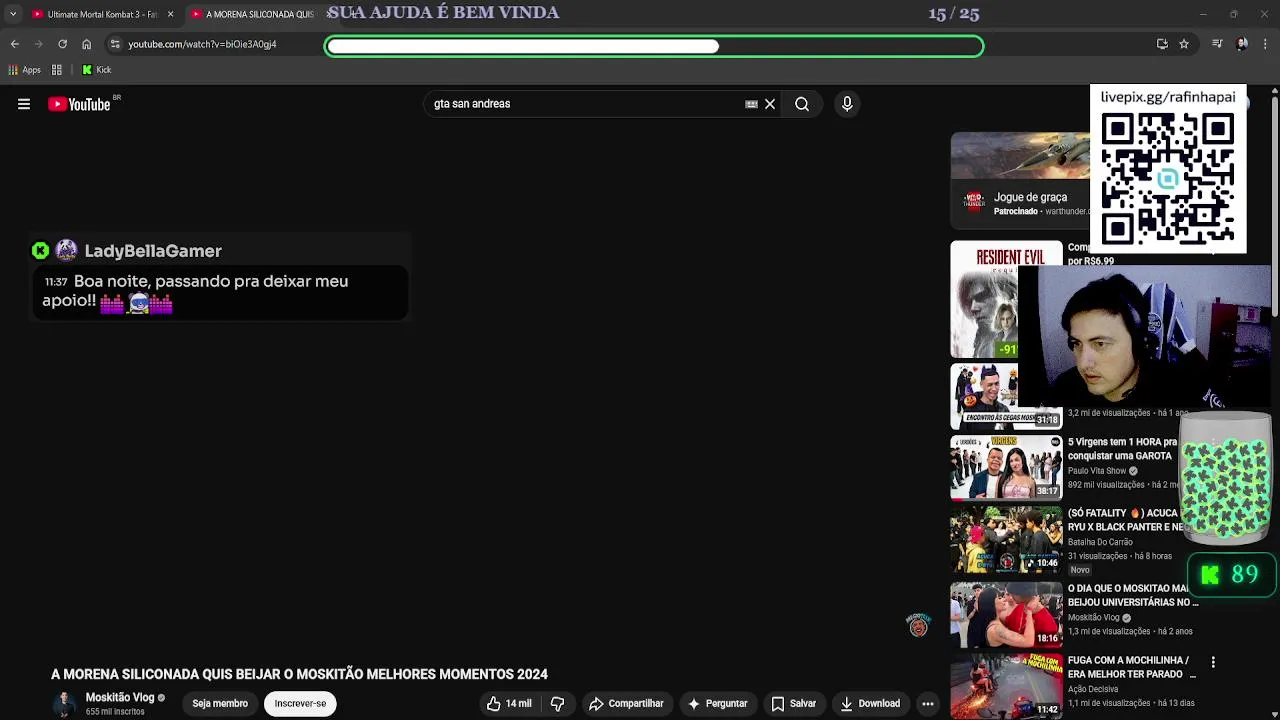Click the Download button
The width and height of the screenshot is (1280, 720).
tap(870, 704)
